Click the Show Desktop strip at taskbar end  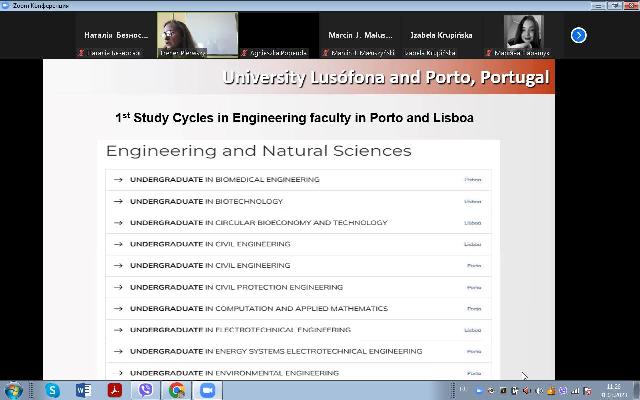tap(636, 391)
